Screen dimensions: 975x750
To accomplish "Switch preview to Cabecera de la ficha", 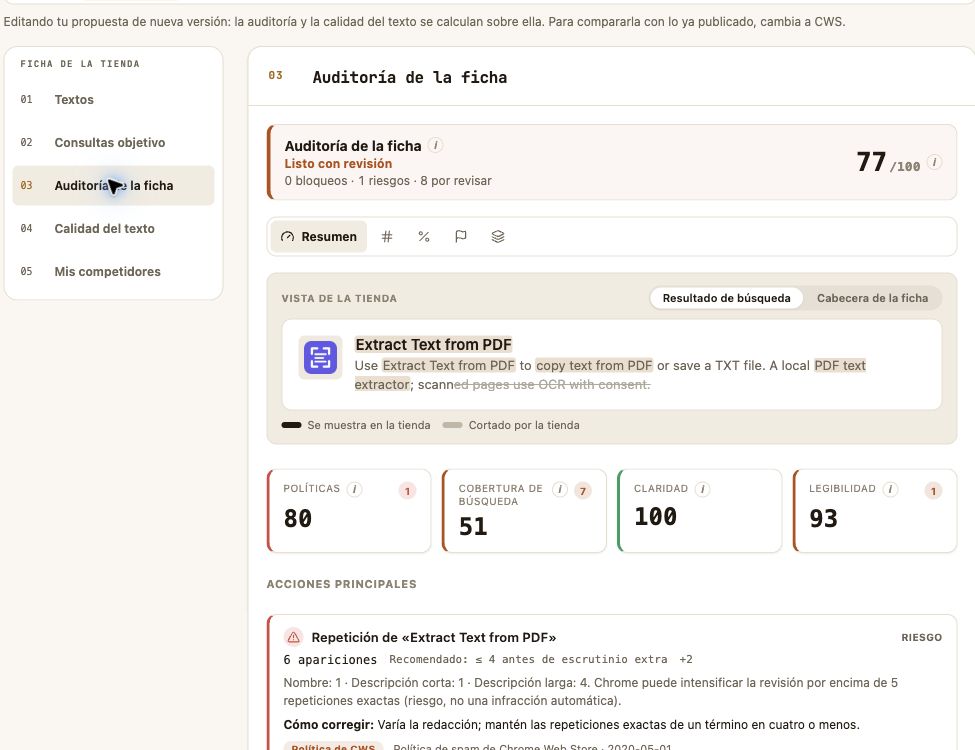I will pyautogui.click(x=872, y=298).
